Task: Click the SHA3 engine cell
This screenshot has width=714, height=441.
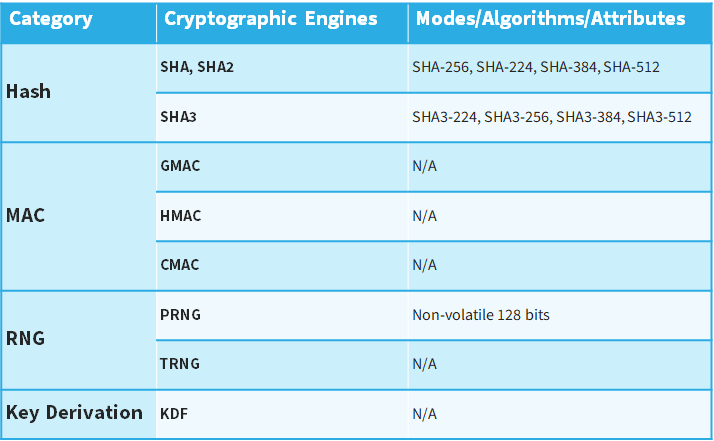Action: (x=178, y=117)
